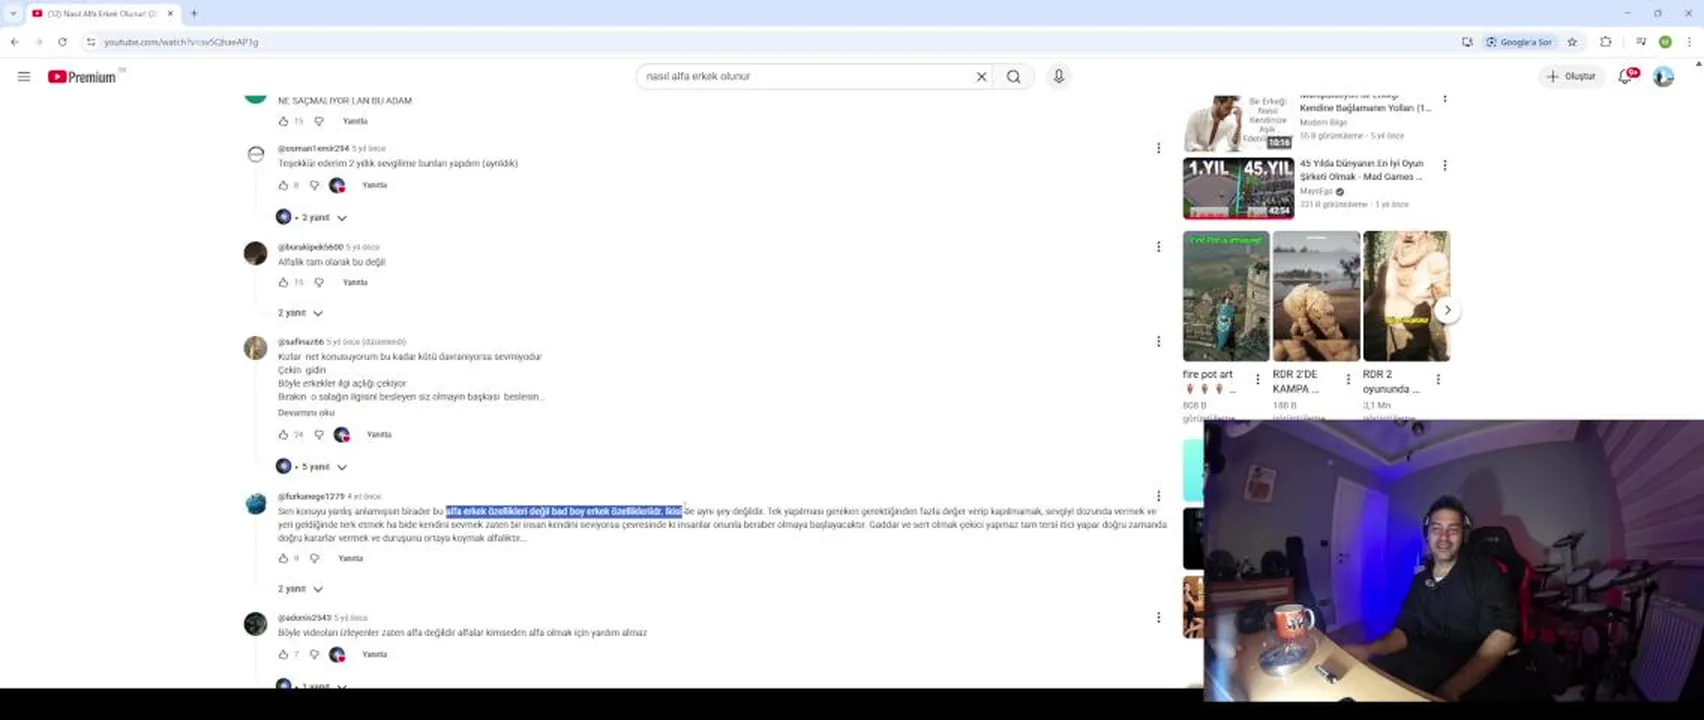Dislike the @burakipek5600 comment
This screenshot has width=1704, height=720.
tap(319, 282)
